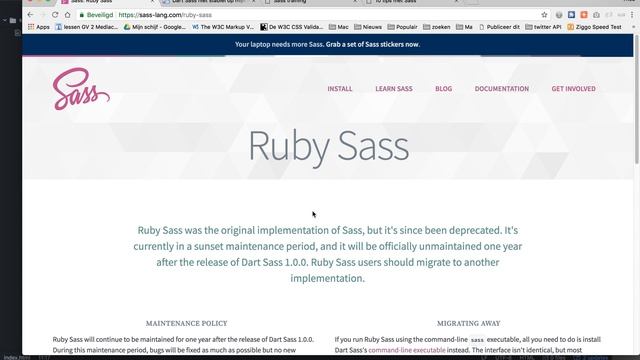Open the Populair bookmarks folder
640x360 pixels.
tap(402, 27)
